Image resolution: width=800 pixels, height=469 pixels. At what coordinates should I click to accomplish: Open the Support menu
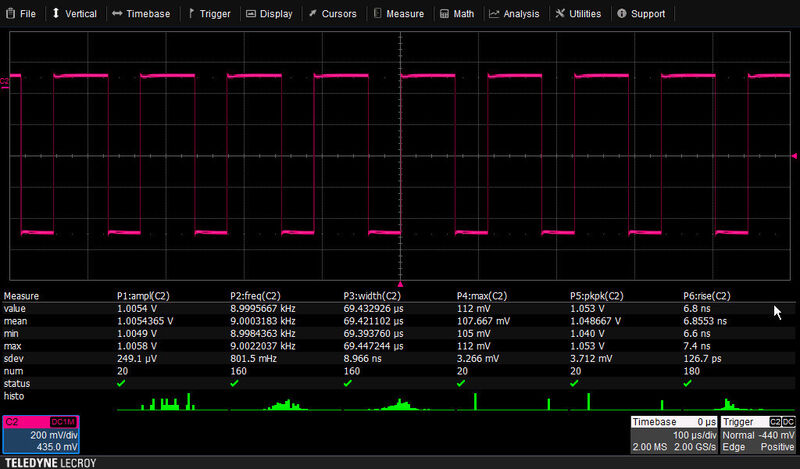[x=641, y=14]
